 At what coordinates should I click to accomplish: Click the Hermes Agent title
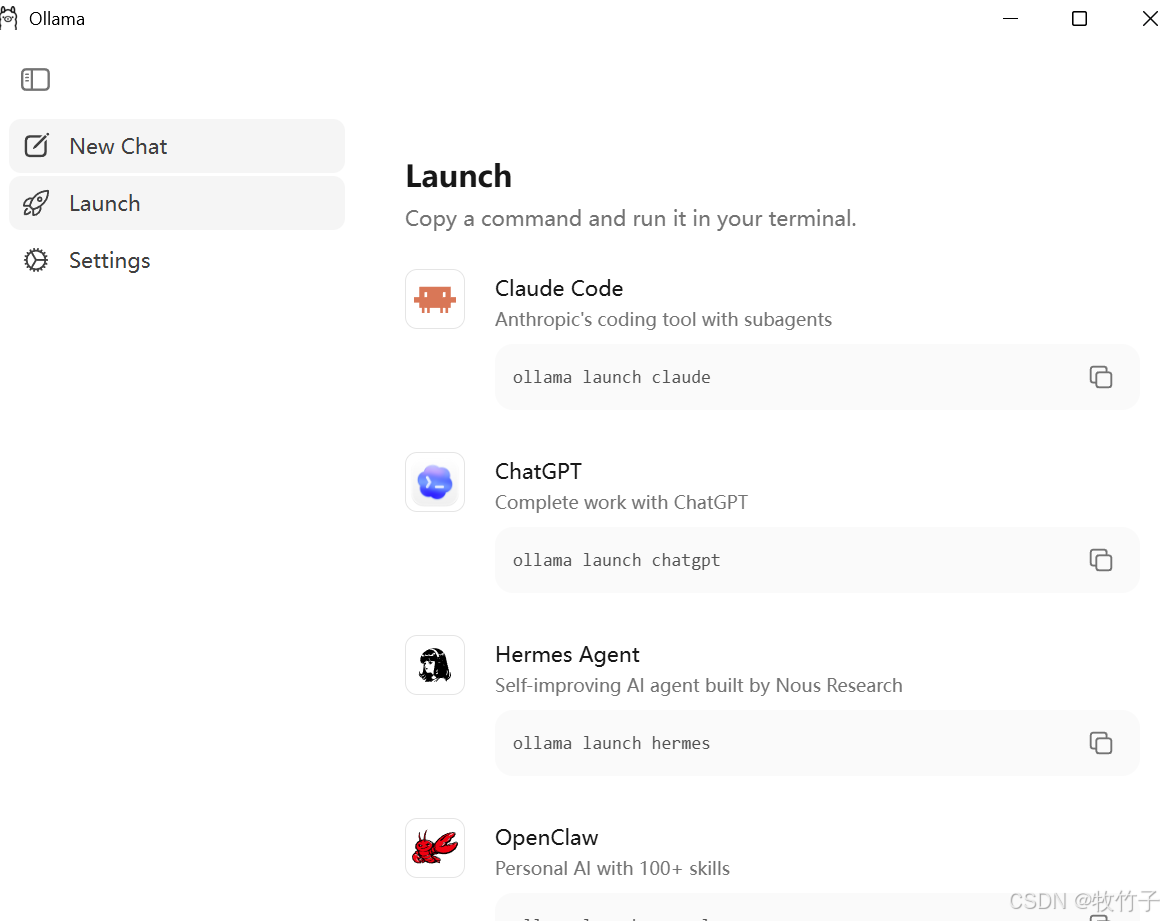pos(567,655)
